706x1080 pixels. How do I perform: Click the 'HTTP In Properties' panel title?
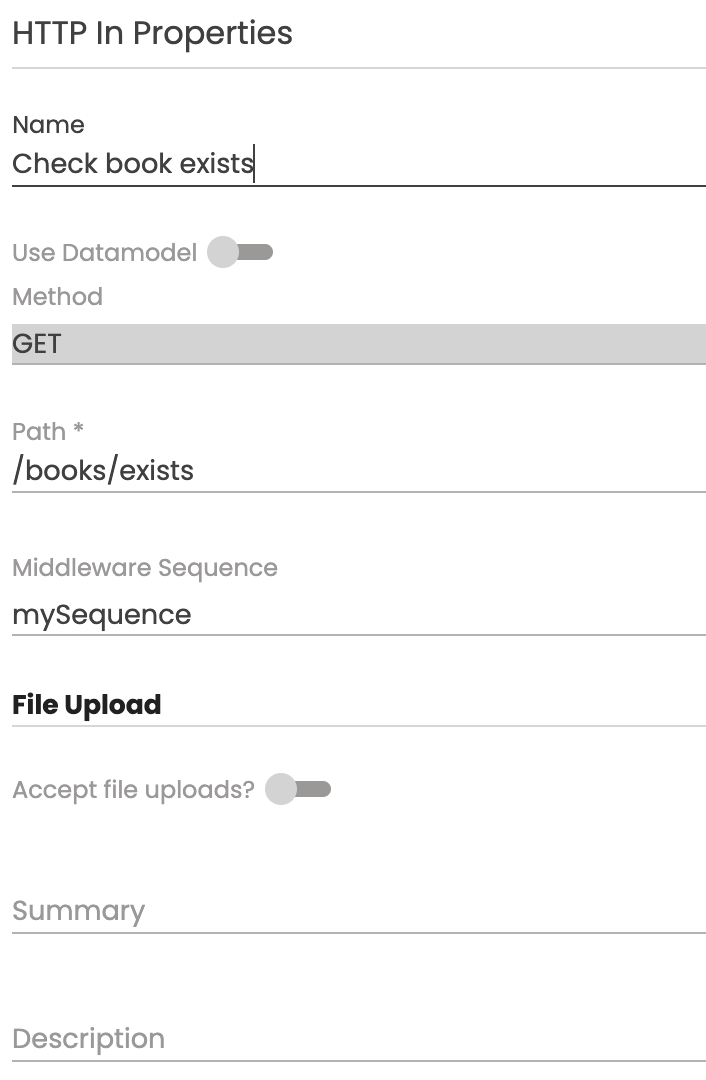(152, 33)
